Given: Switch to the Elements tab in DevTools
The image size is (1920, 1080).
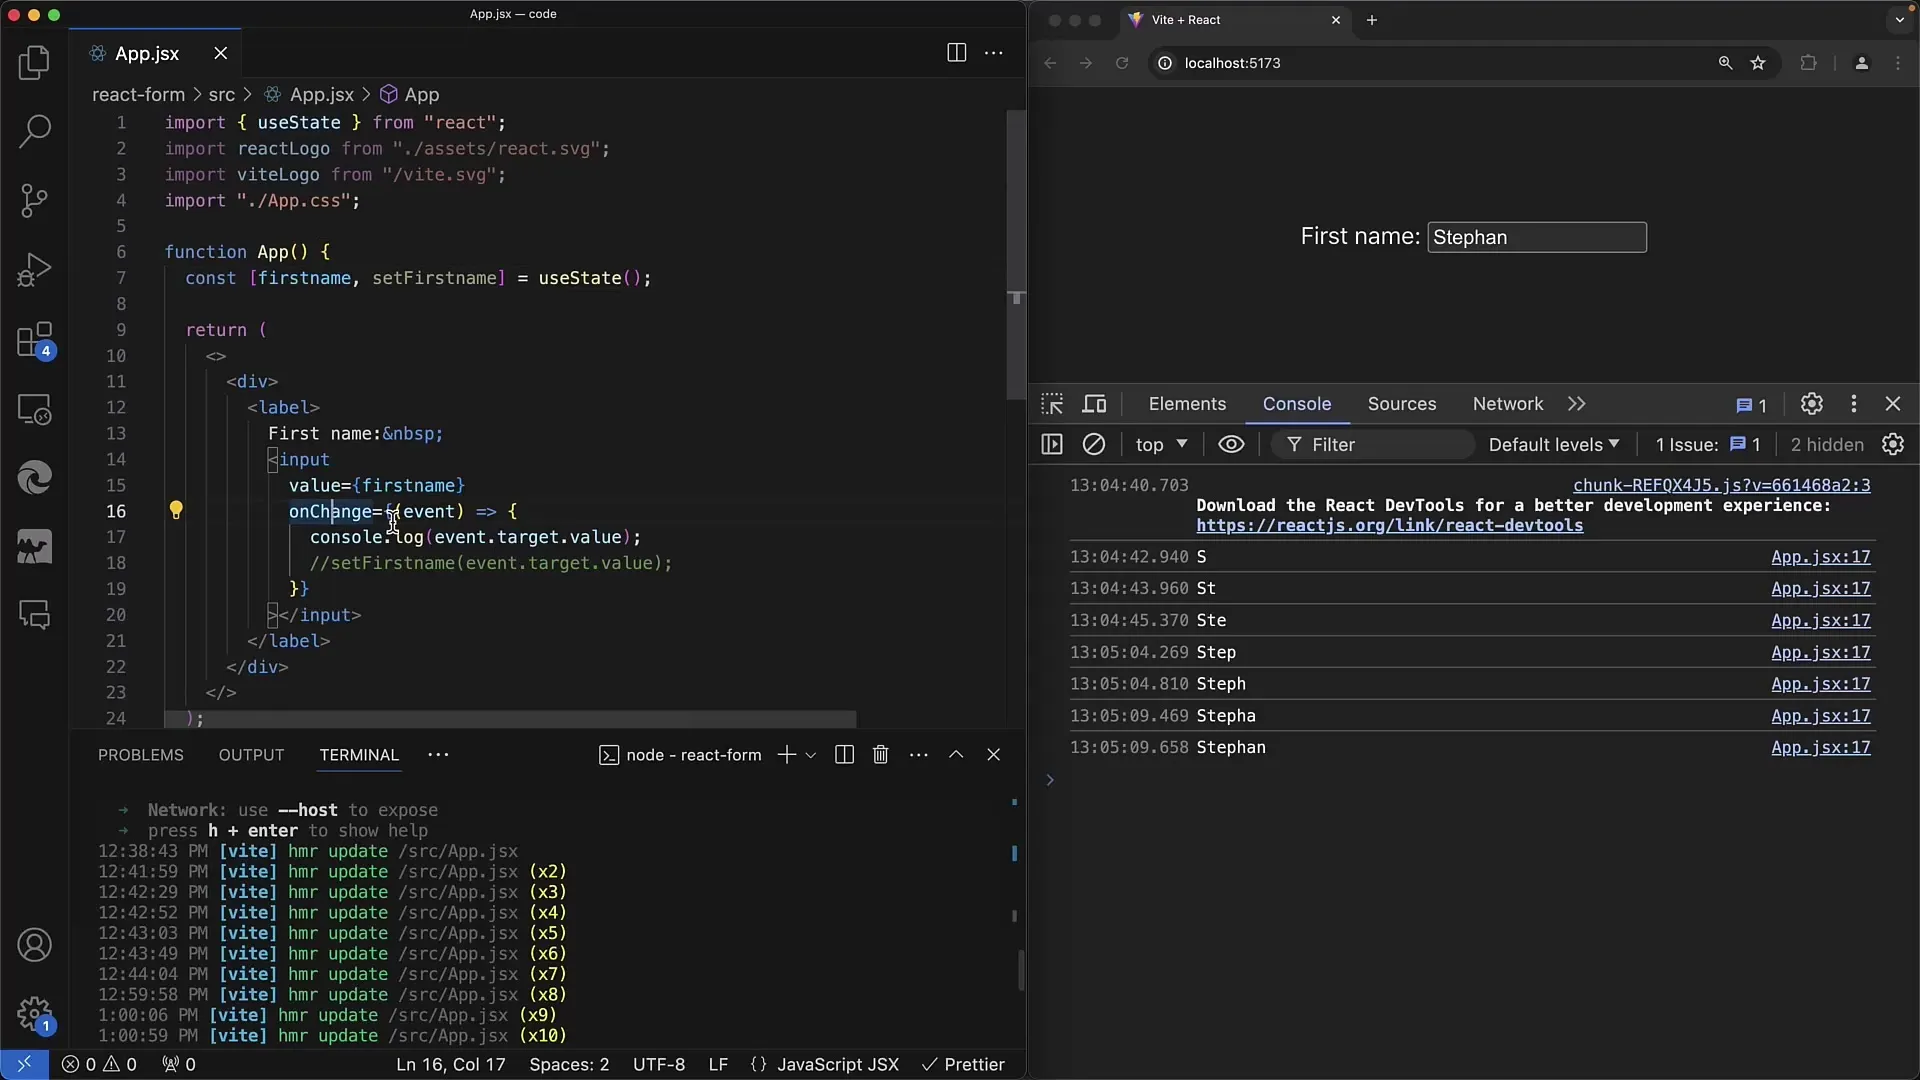Looking at the screenshot, I should tap(1185, 404).
